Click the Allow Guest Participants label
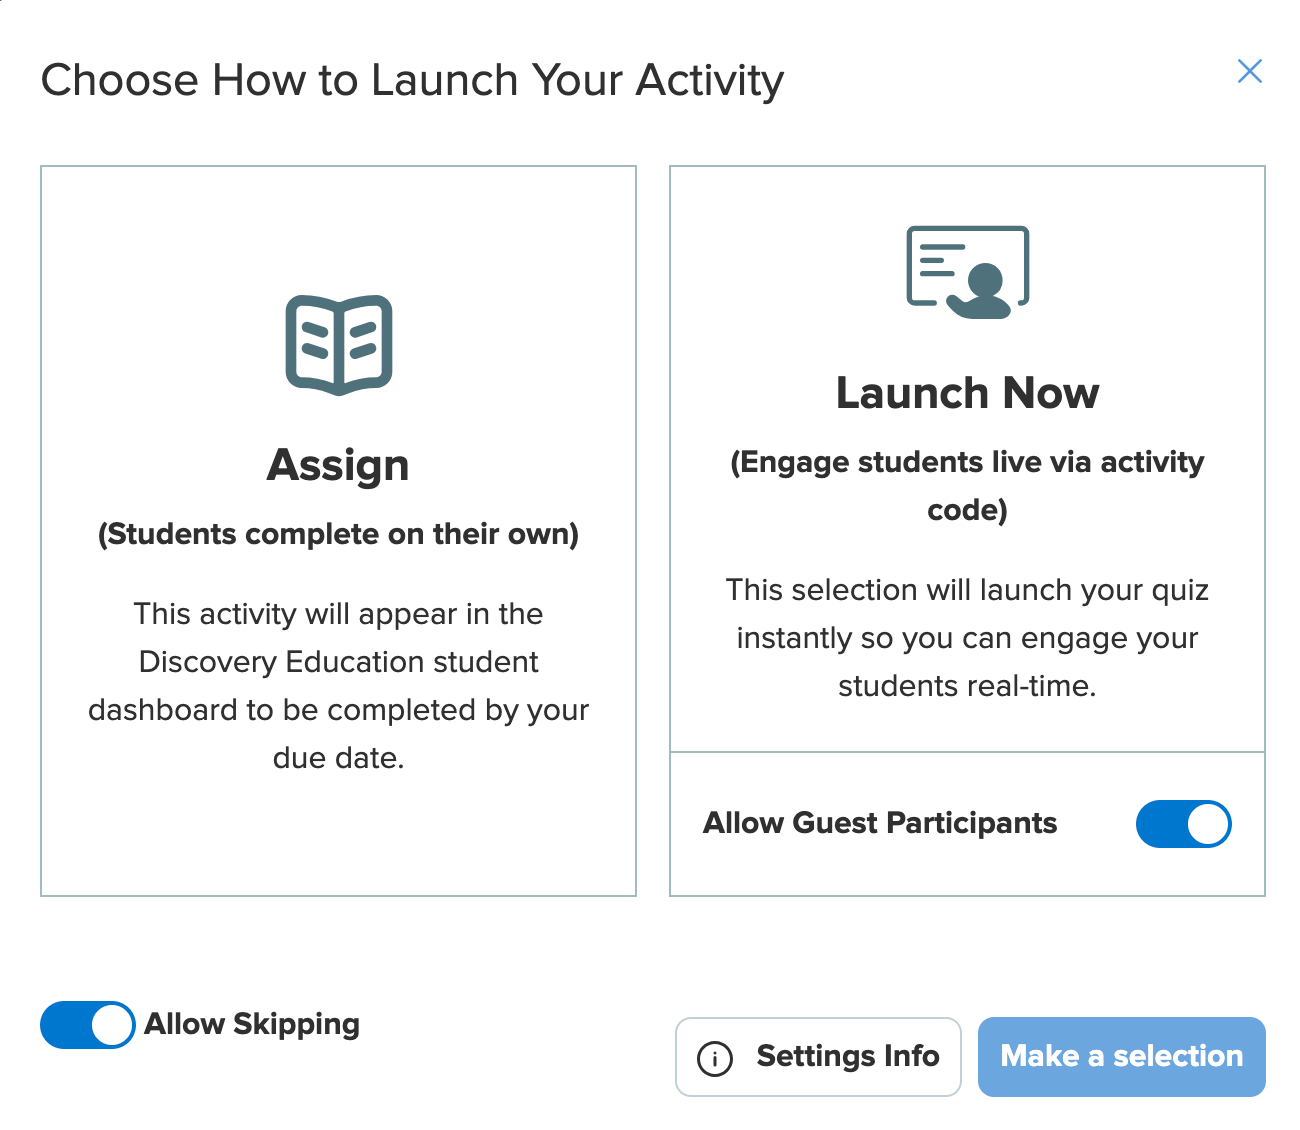 880,823
